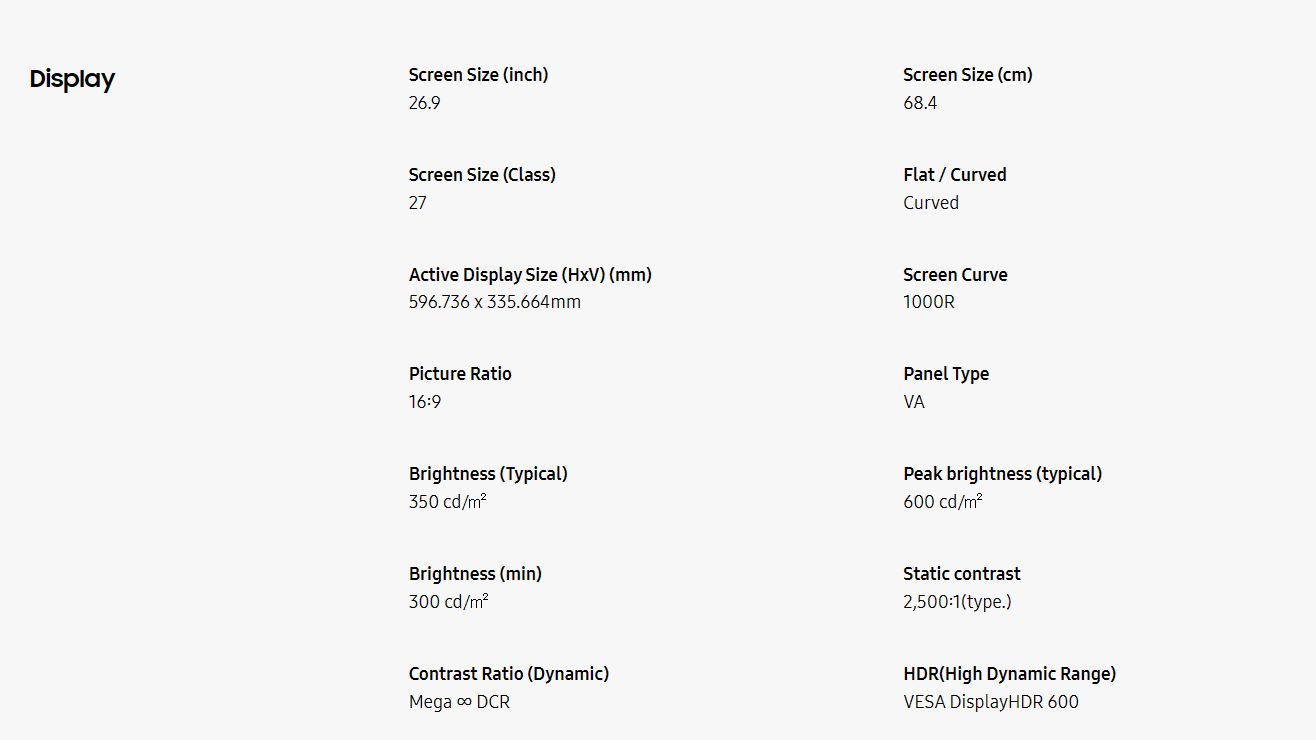Click the Panel Type label
This screenshot has height=740, width=1316.
pyautogui.click(x=945, y=374)
